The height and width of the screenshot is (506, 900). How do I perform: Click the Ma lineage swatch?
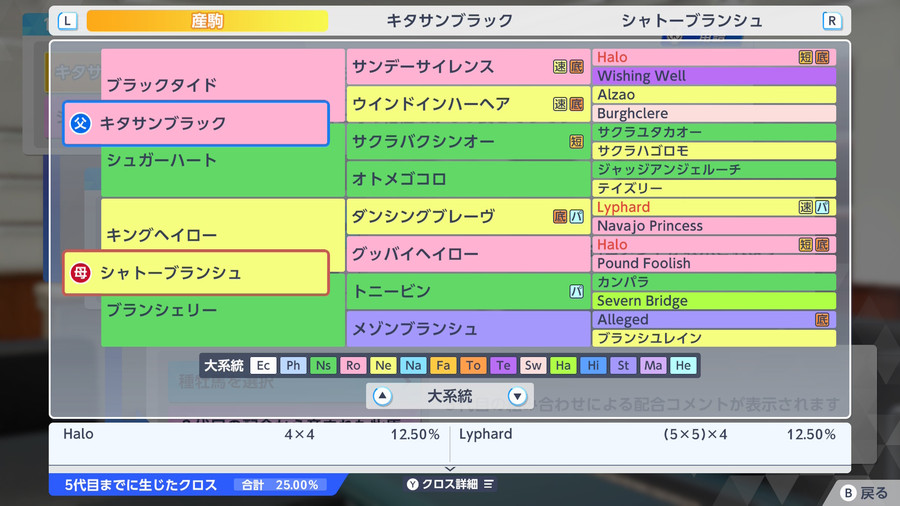(653, 365)
